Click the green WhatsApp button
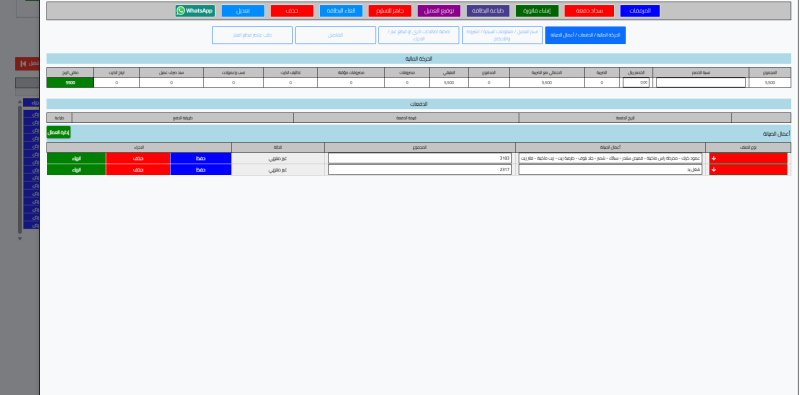Viewport: 800px width, 395px height. pos(195,11)
